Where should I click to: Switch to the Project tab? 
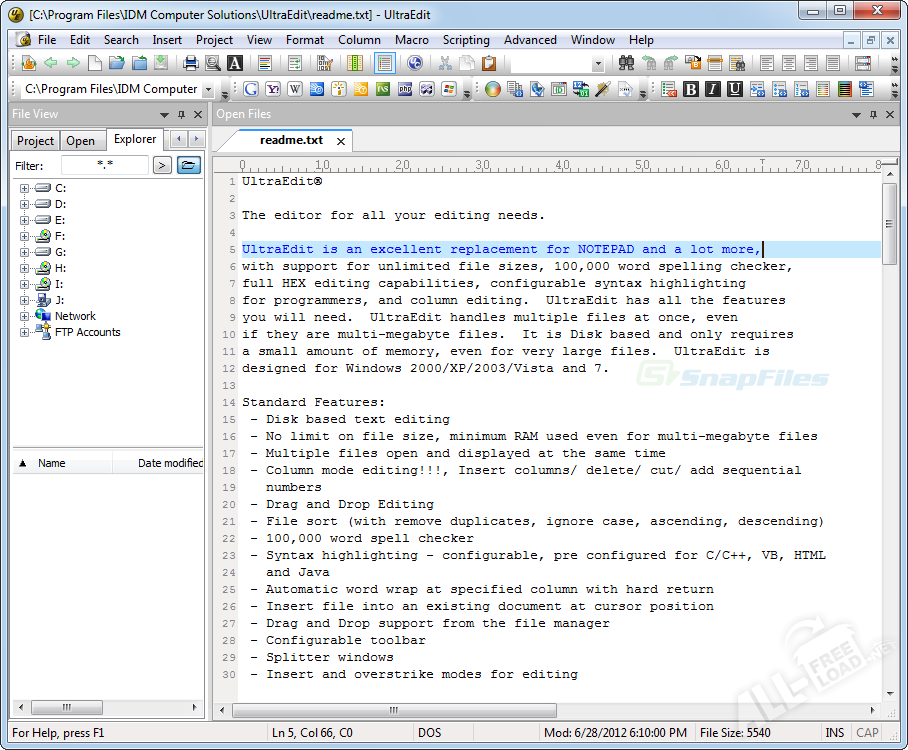pos(36,141)
